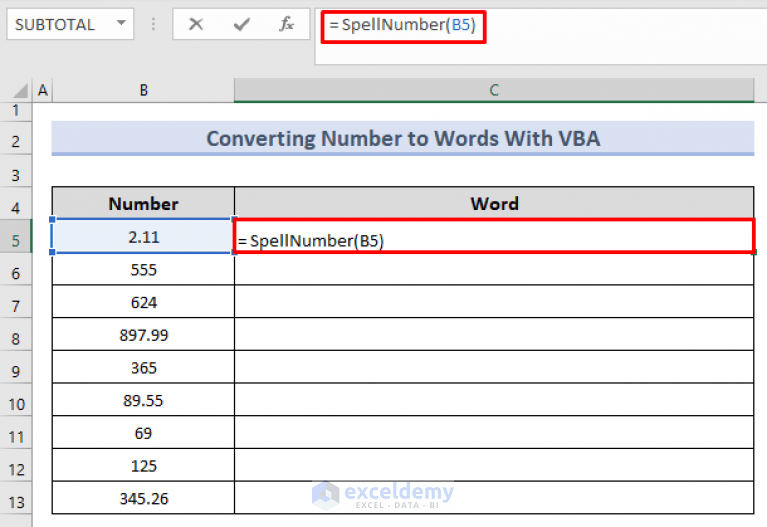The image size is (767, 527).
Task: Select column B header
Action: pyautogui.click(x=143, y=91)
